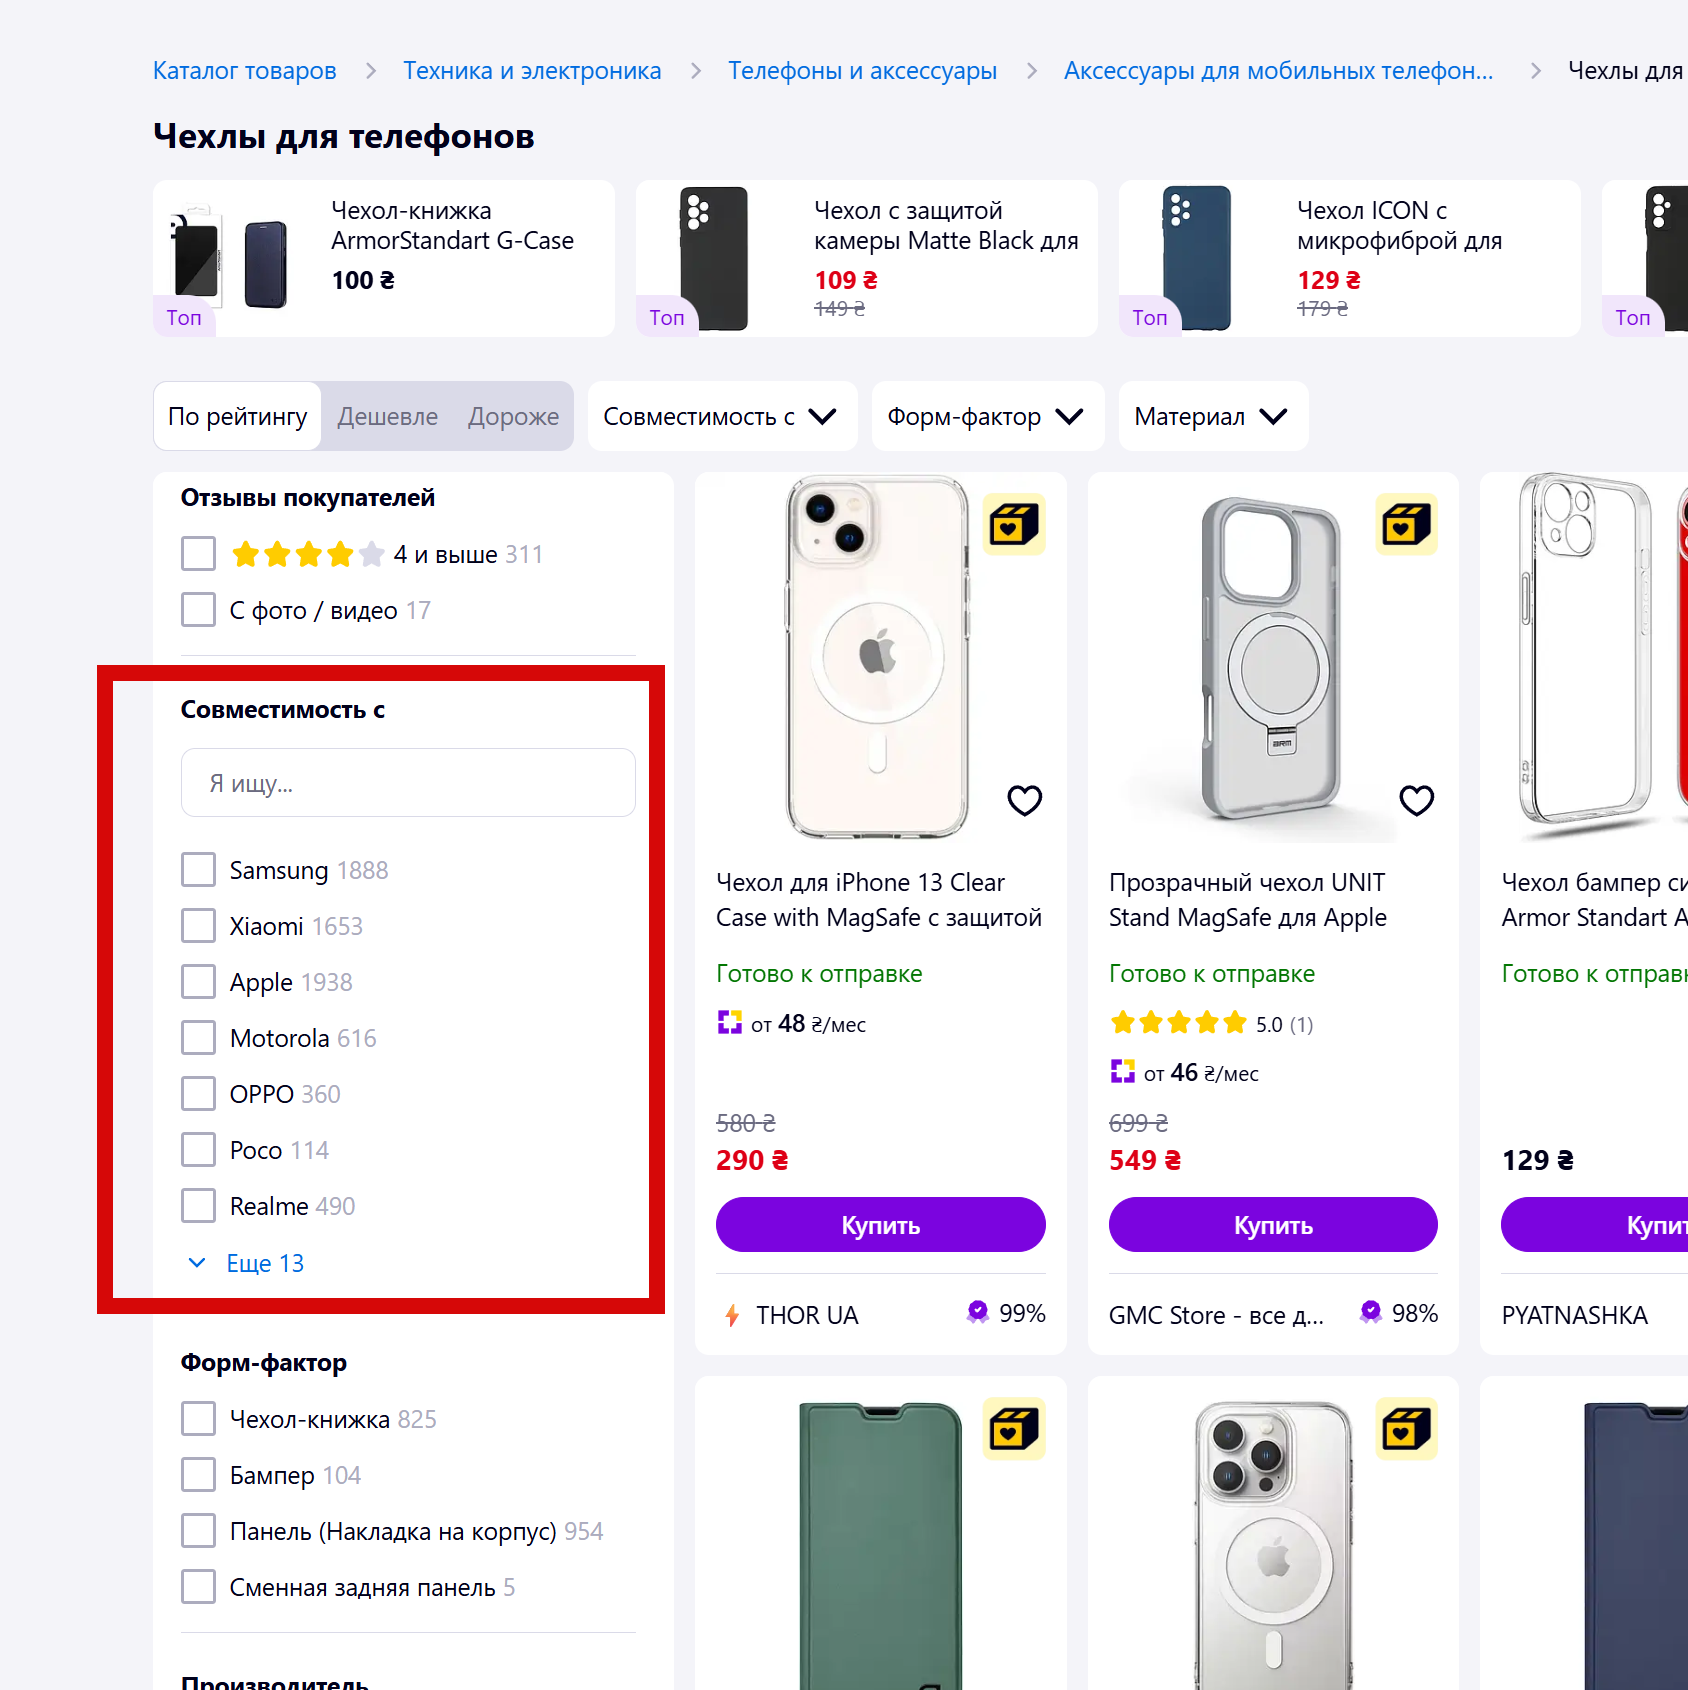Viewport: 1688px width, 1690px height.
Task: Click delivery box badge on green book case
Action: tap(1014, 1428)
